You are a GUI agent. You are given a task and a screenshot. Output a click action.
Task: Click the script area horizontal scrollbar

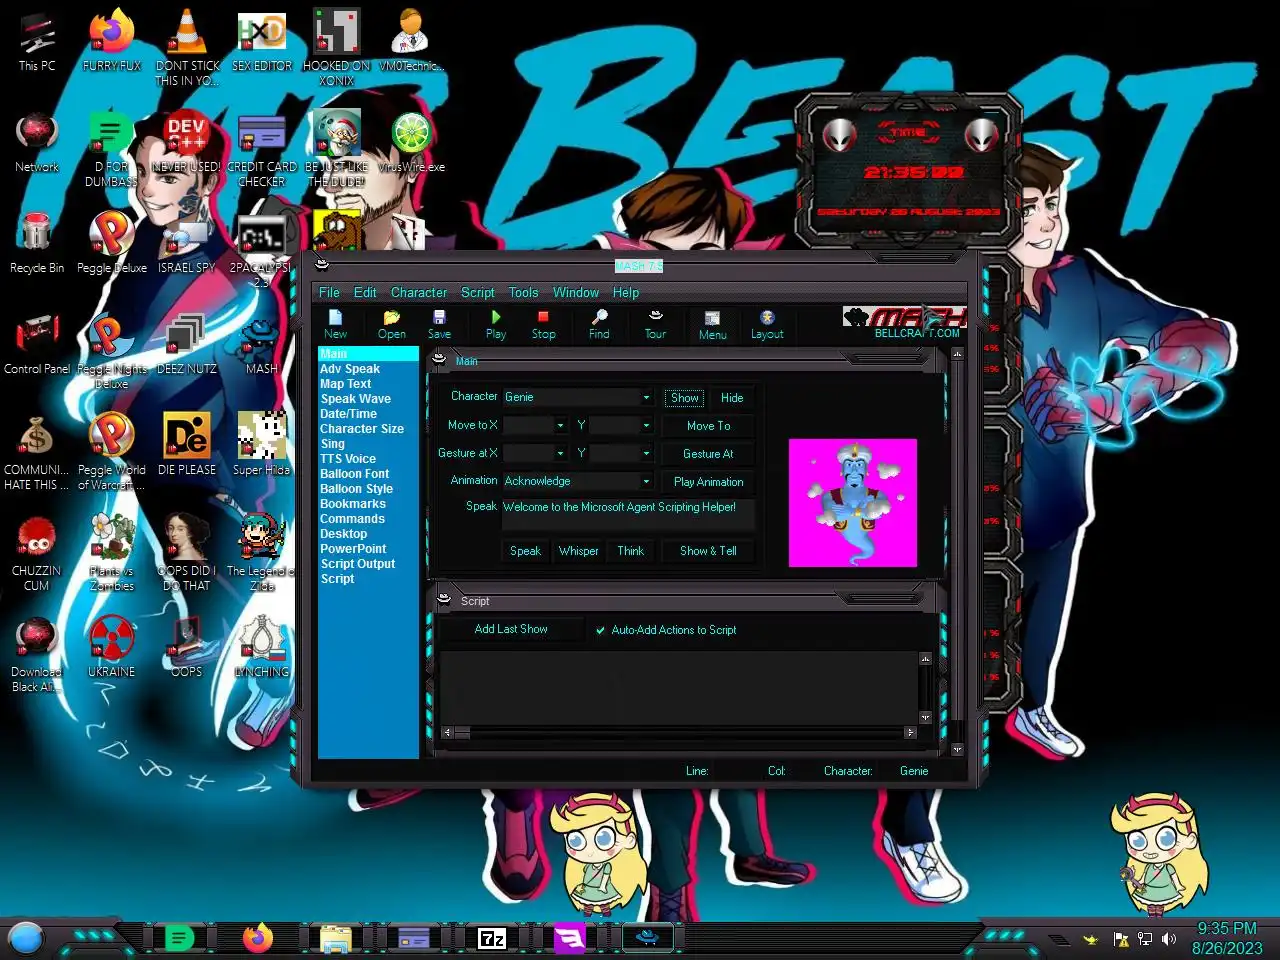point(679,733)
